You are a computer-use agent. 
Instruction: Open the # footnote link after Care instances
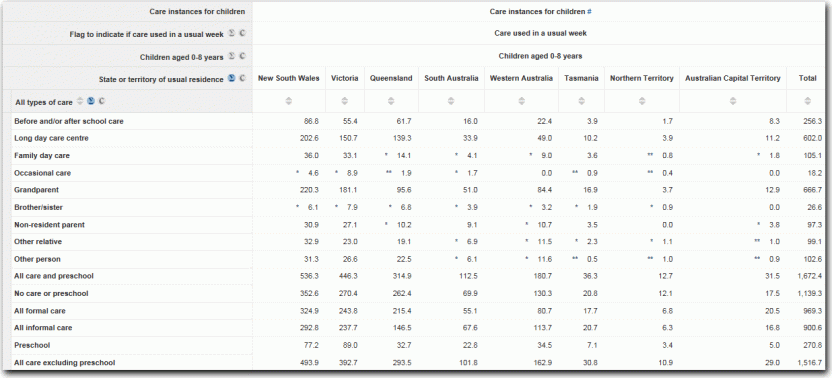pyautogui.click(x=589, y=11)
